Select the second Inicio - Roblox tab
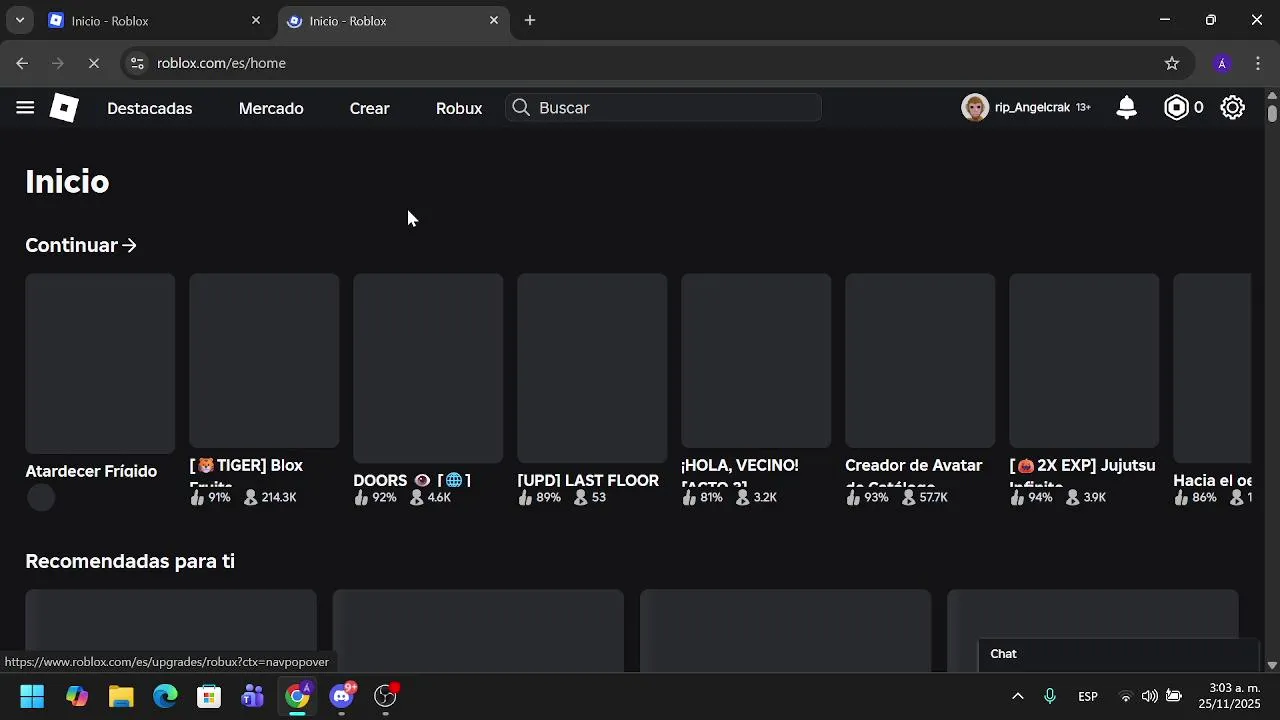This screenshot has height=720, width=1280. [393, 20]
